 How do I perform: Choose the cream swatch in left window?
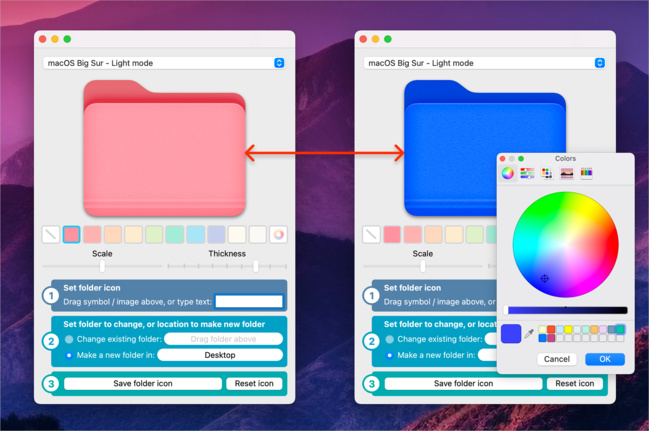[237, 234]
